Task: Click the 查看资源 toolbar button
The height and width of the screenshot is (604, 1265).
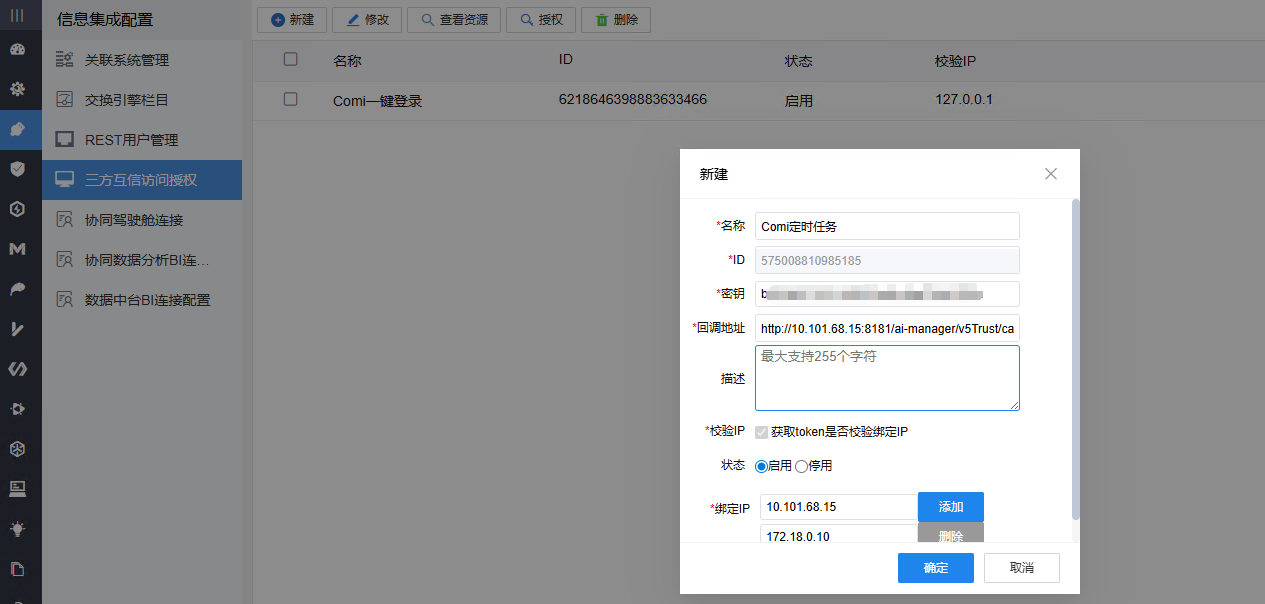Action: click(x=454, y=20)
